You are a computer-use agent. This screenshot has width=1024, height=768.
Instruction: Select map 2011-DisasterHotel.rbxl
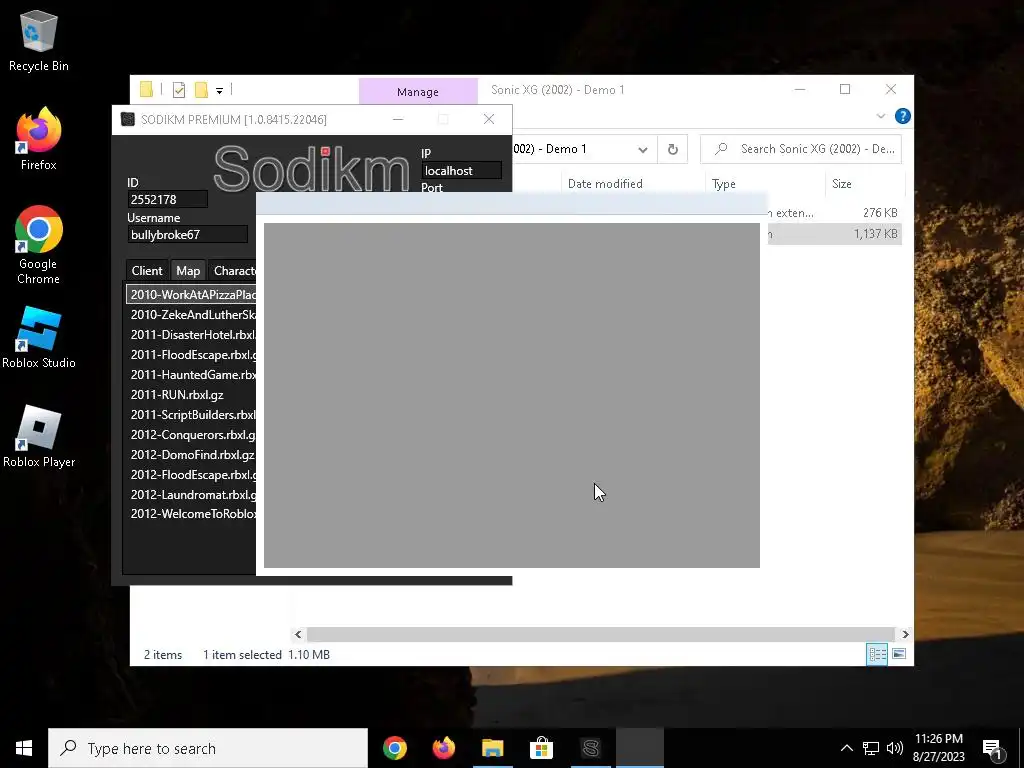coord(191,334)
